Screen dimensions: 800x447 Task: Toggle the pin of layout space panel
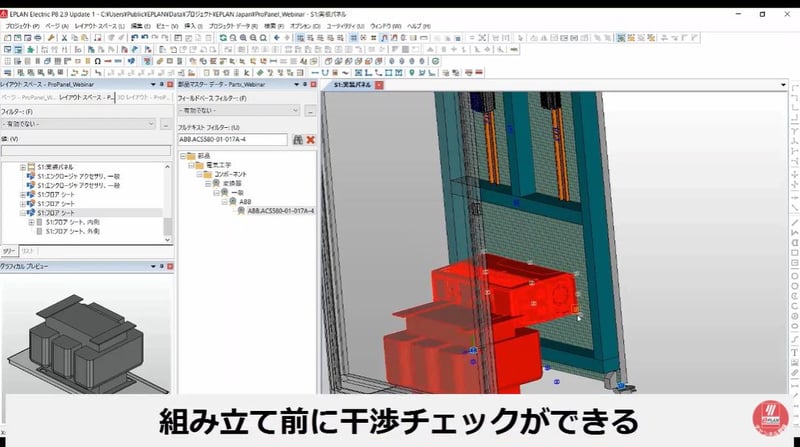pyautogui.click(x=162, y=84)
